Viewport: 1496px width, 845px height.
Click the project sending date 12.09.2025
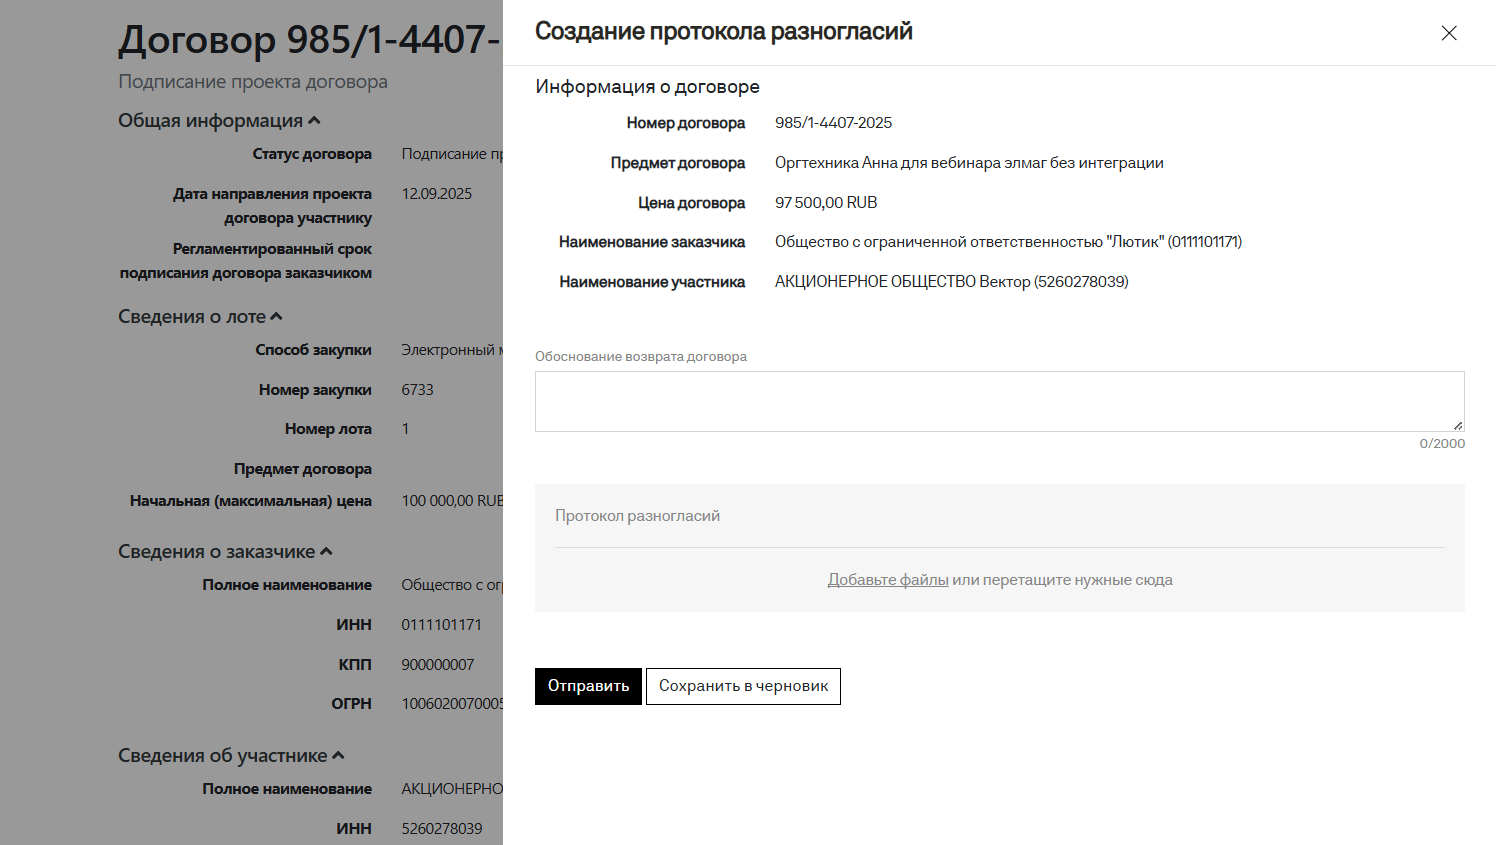(436, 194)
